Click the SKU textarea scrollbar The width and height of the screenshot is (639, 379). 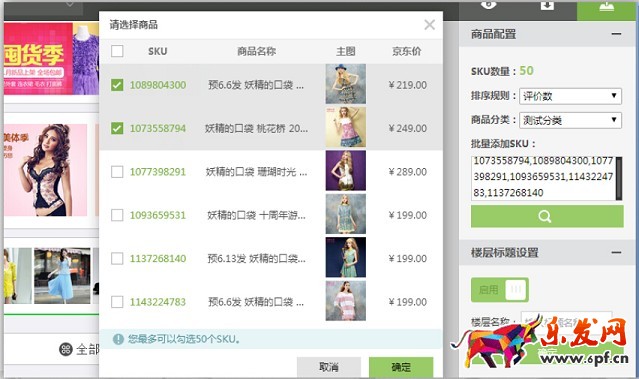[619, 178]
